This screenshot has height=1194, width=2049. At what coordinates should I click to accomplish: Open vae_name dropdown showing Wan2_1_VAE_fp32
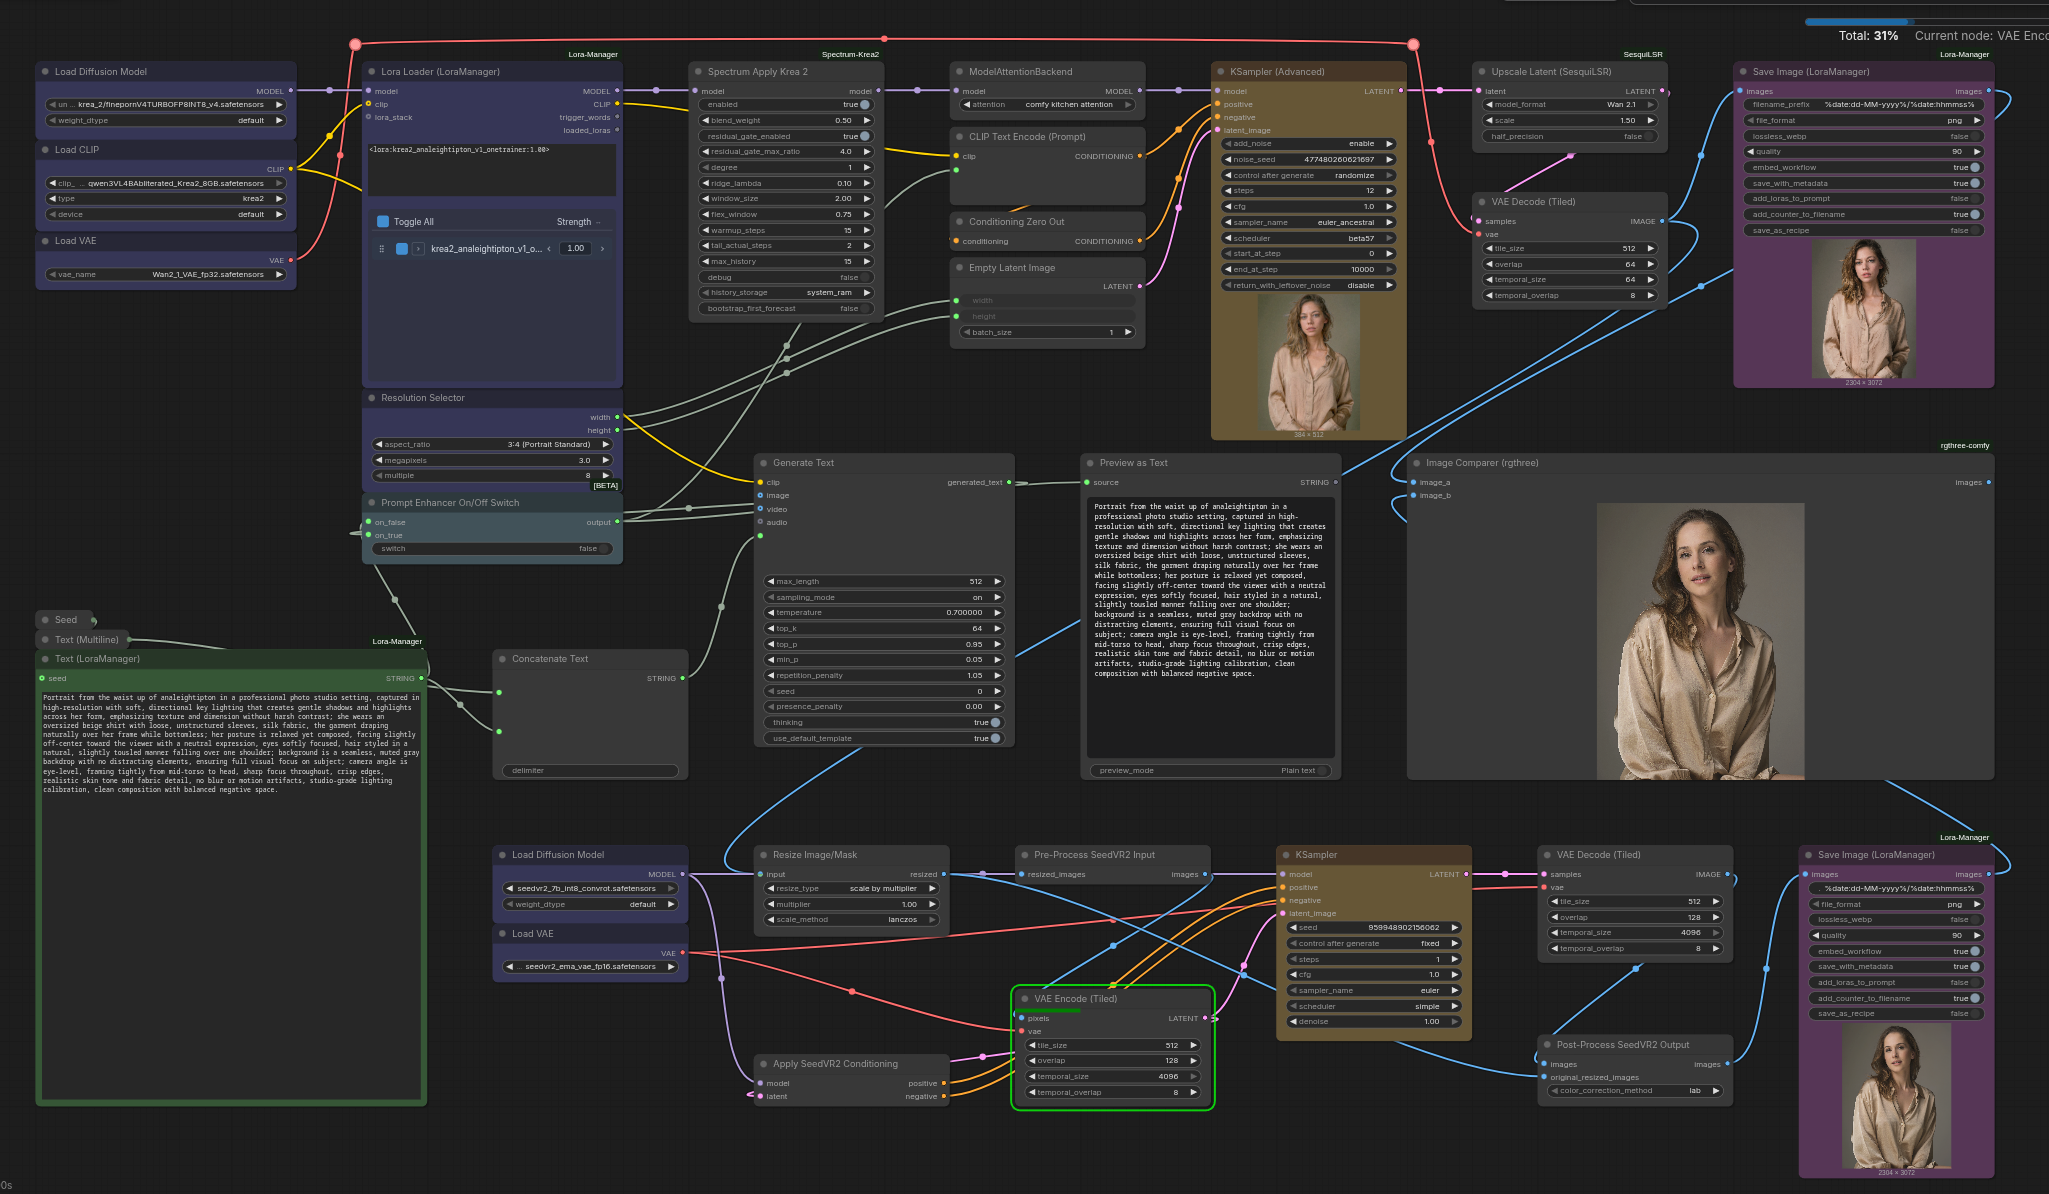166,274
